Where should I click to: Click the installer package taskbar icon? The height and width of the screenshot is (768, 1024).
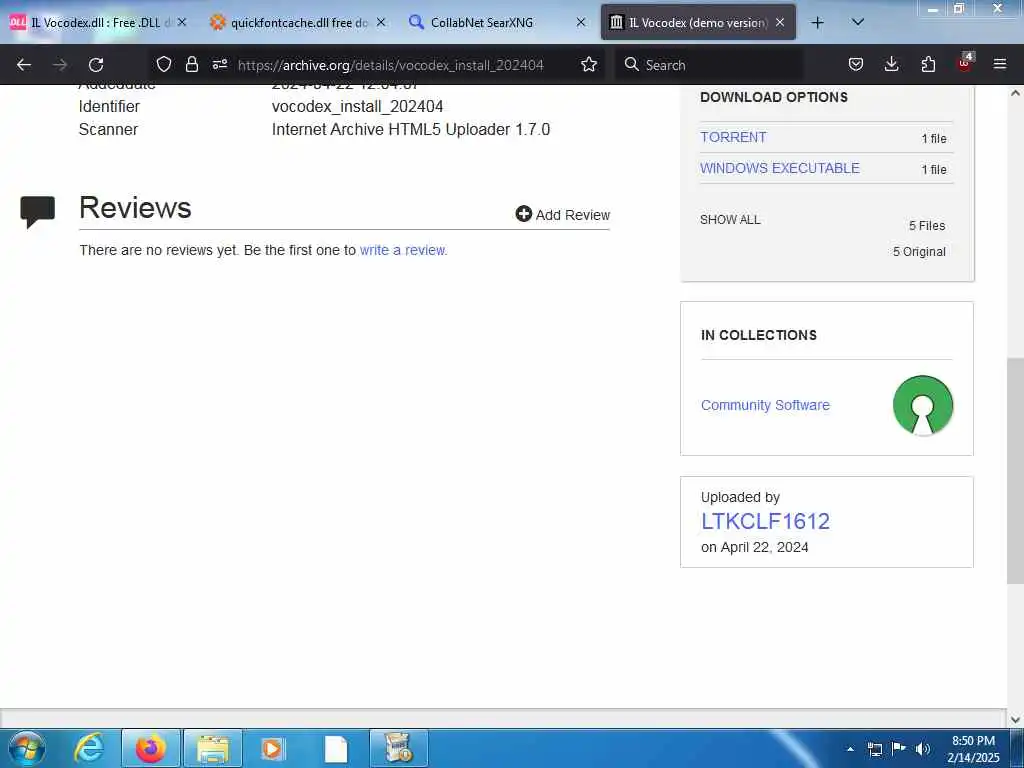(x=398, y=748)
